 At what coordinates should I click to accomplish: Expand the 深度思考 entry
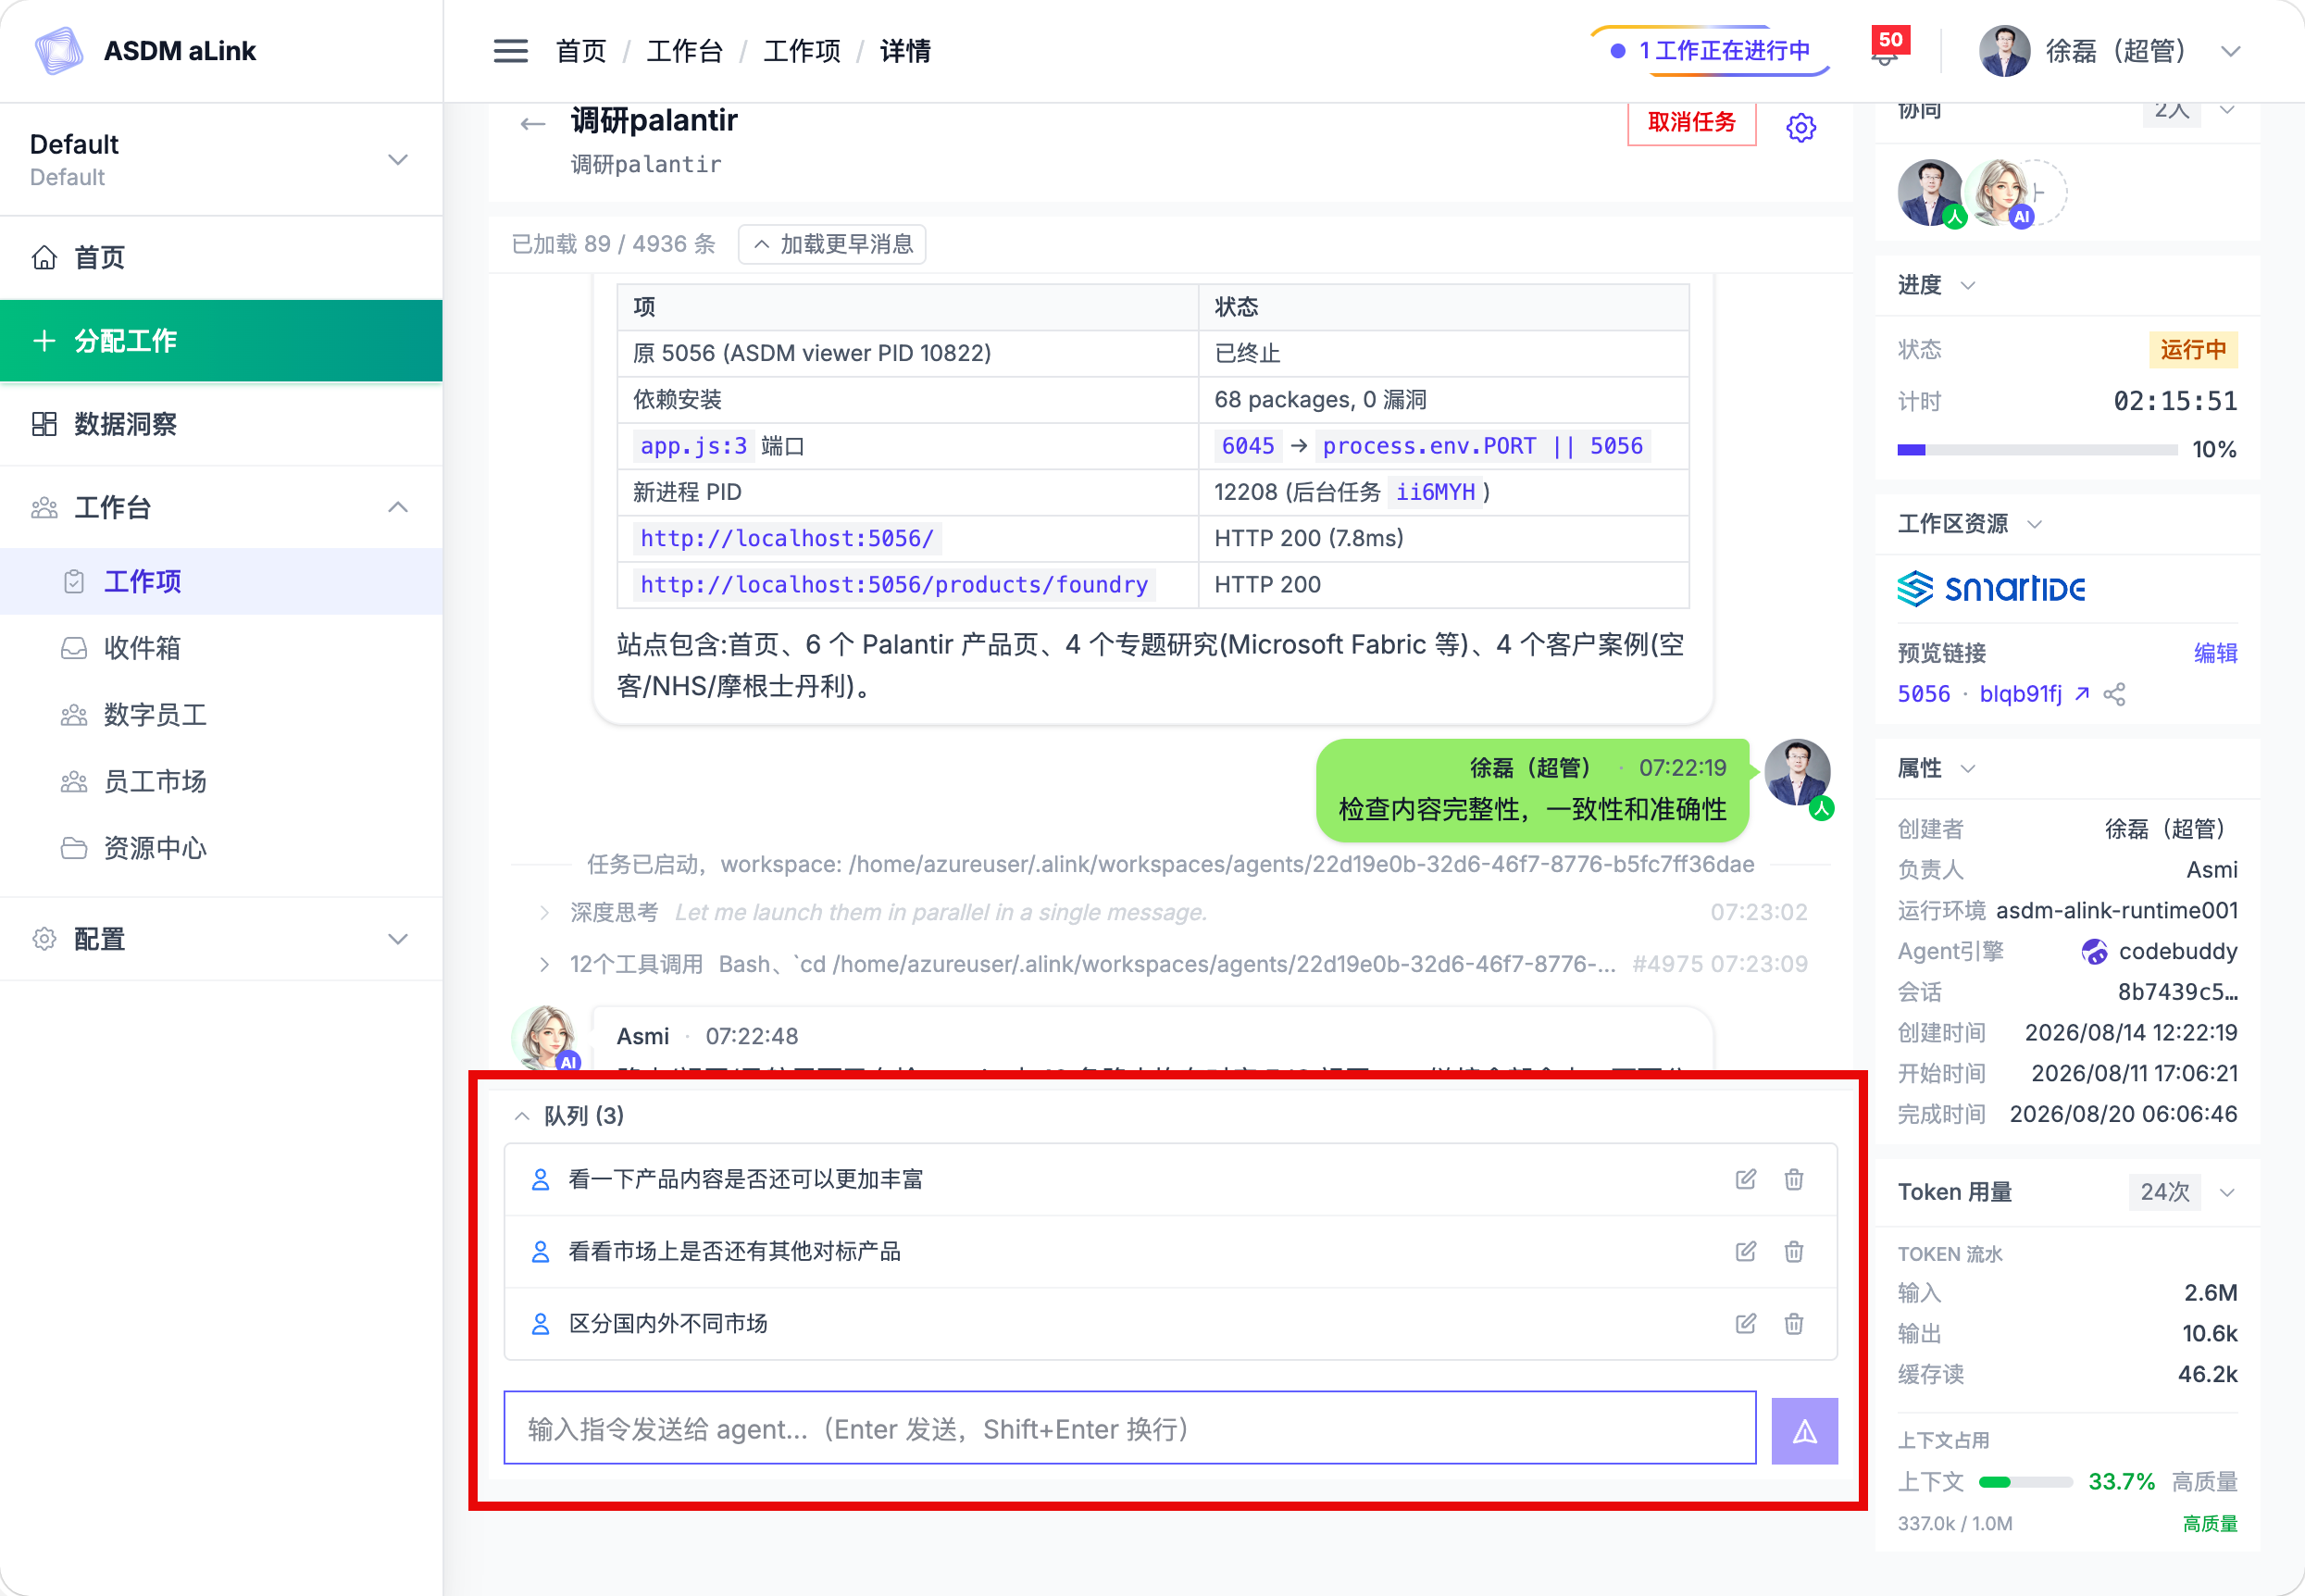pyautogui.click(x=544, y=912)
